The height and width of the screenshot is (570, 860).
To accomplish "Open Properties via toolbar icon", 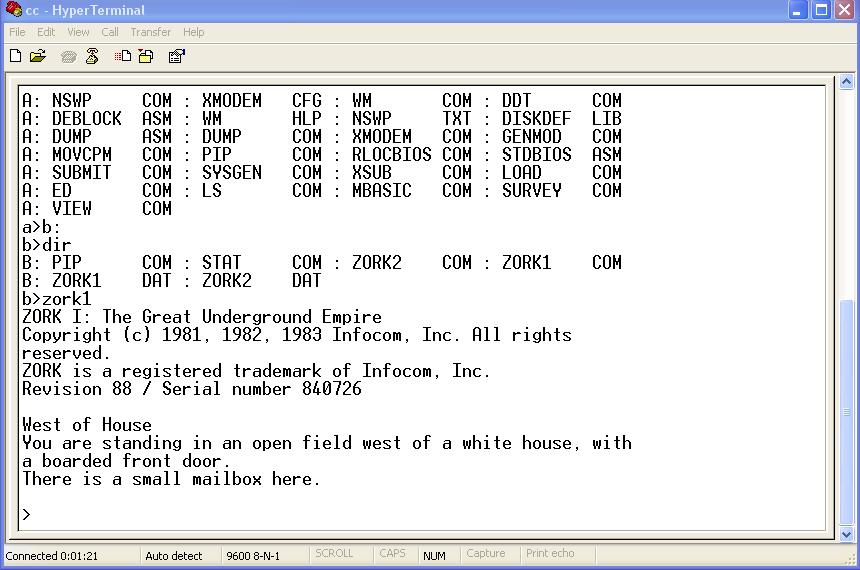I will pyautogui.click(x=177, y=56).
